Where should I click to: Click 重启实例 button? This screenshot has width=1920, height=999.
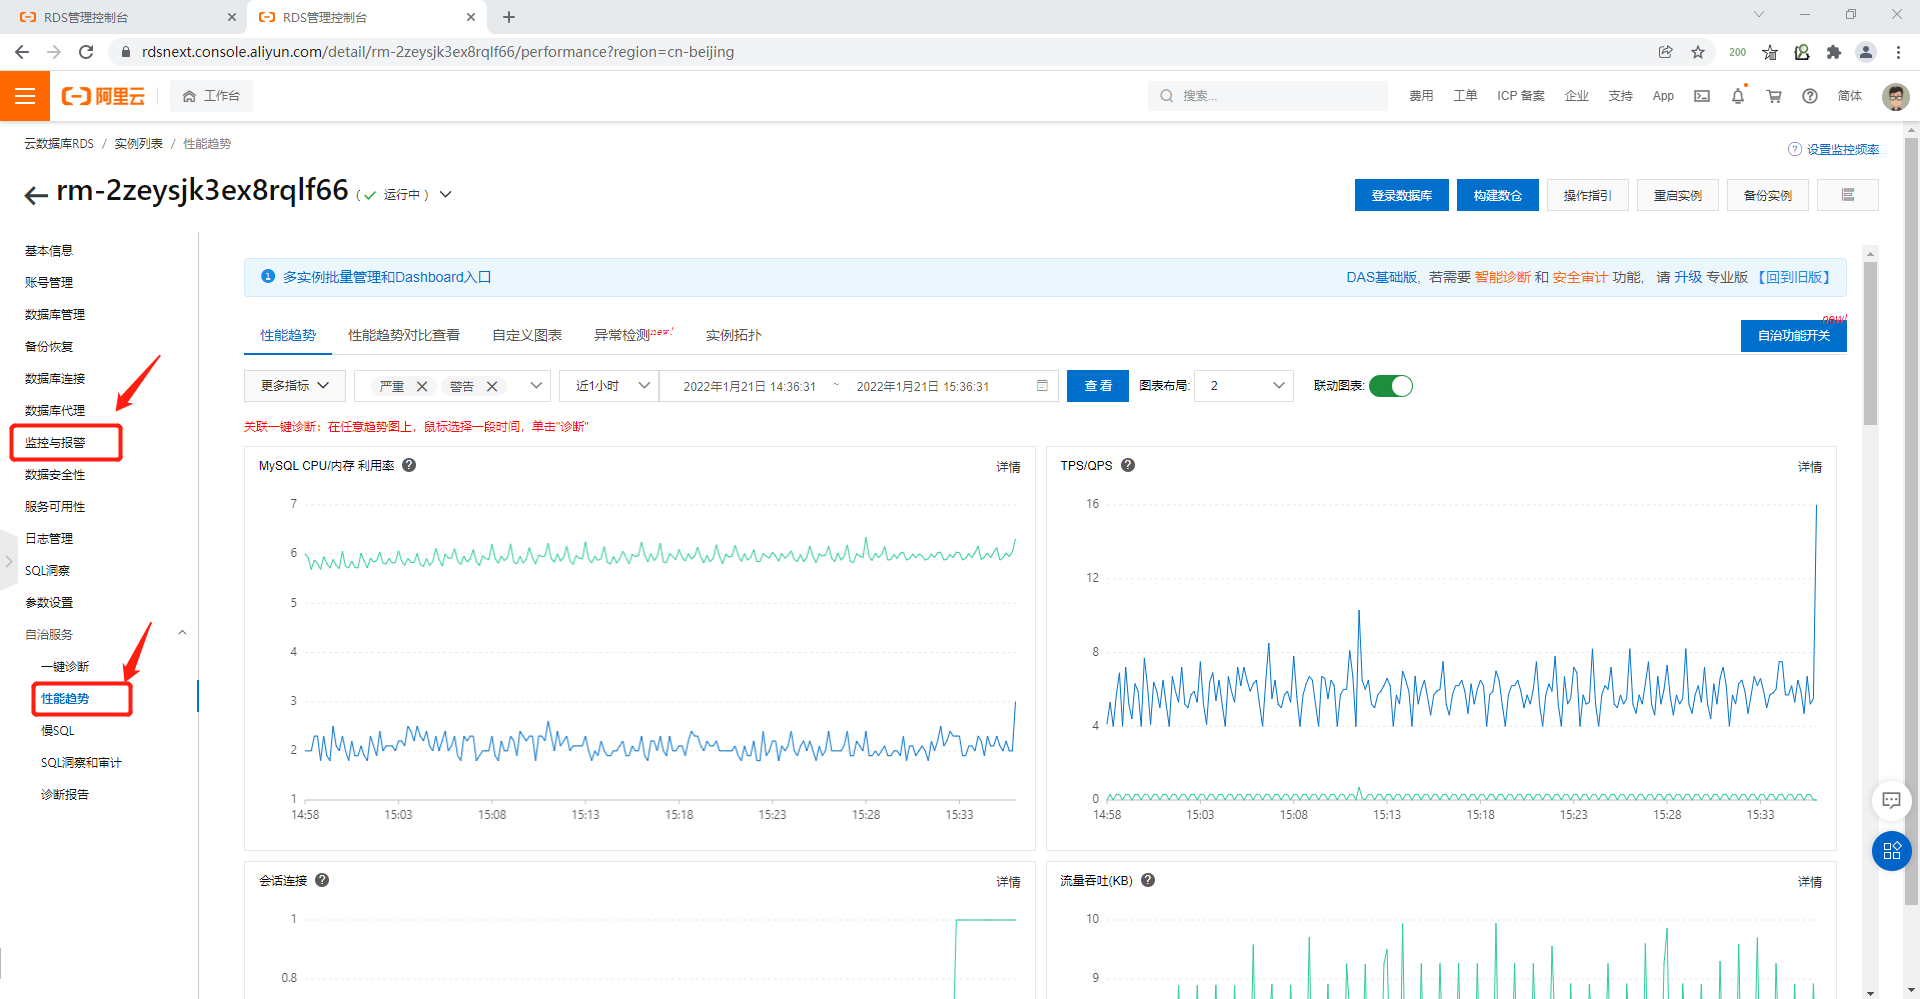tap(1677, 195)
